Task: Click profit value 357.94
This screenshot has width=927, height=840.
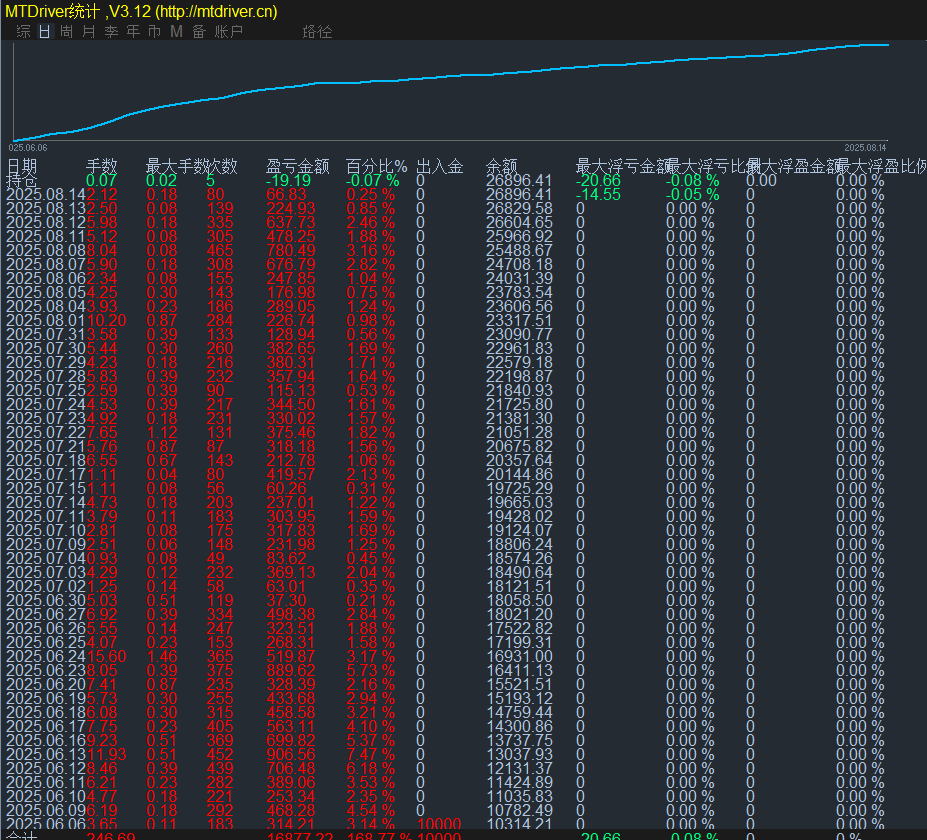Action: pos(291,377)
